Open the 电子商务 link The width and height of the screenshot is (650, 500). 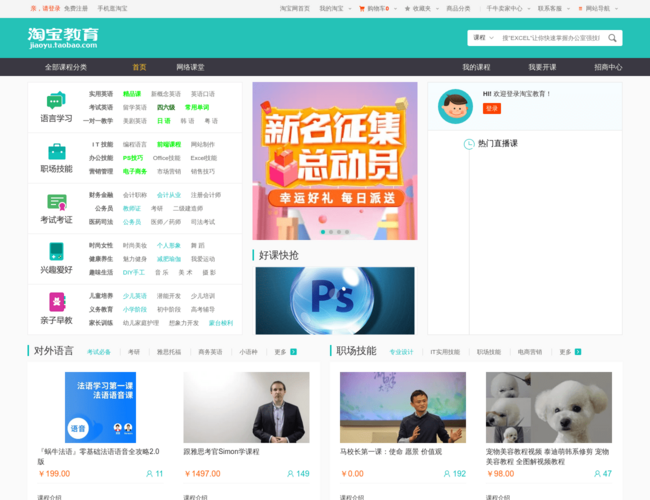pos(135,171)
